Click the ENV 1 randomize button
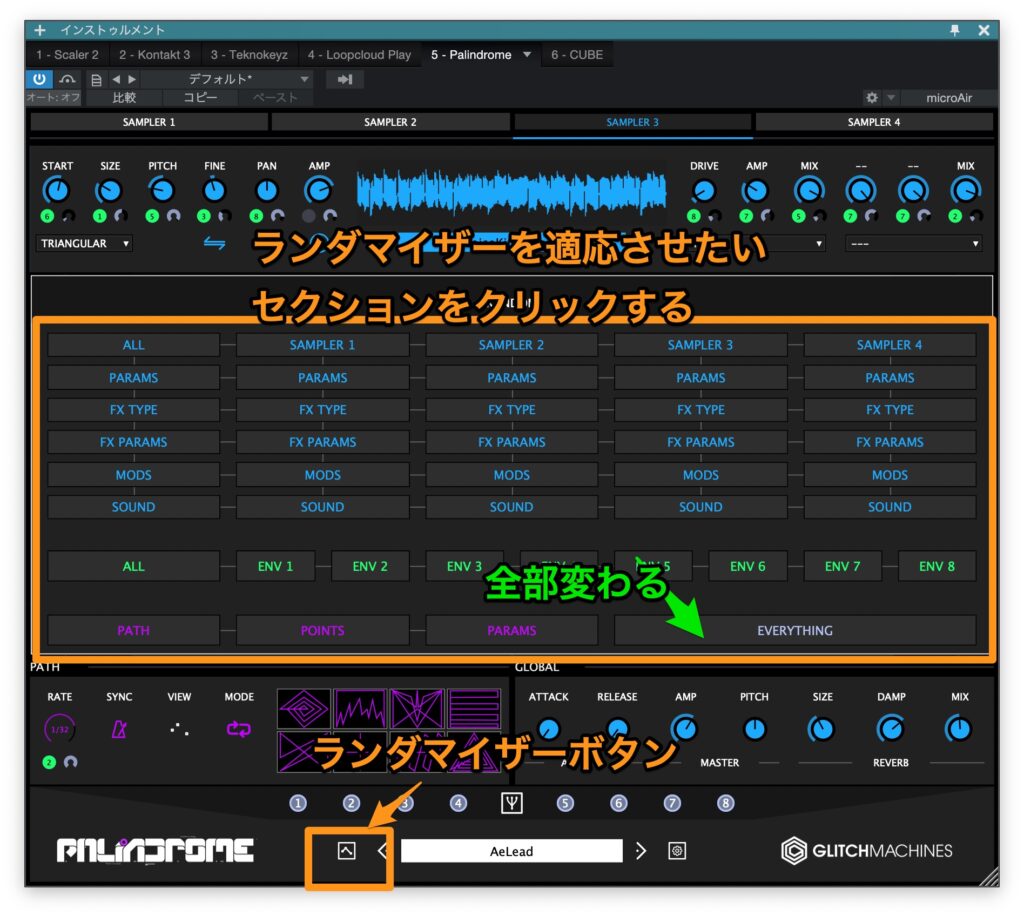This screenshot has height=916, width=1024. (x=275, y=566)
